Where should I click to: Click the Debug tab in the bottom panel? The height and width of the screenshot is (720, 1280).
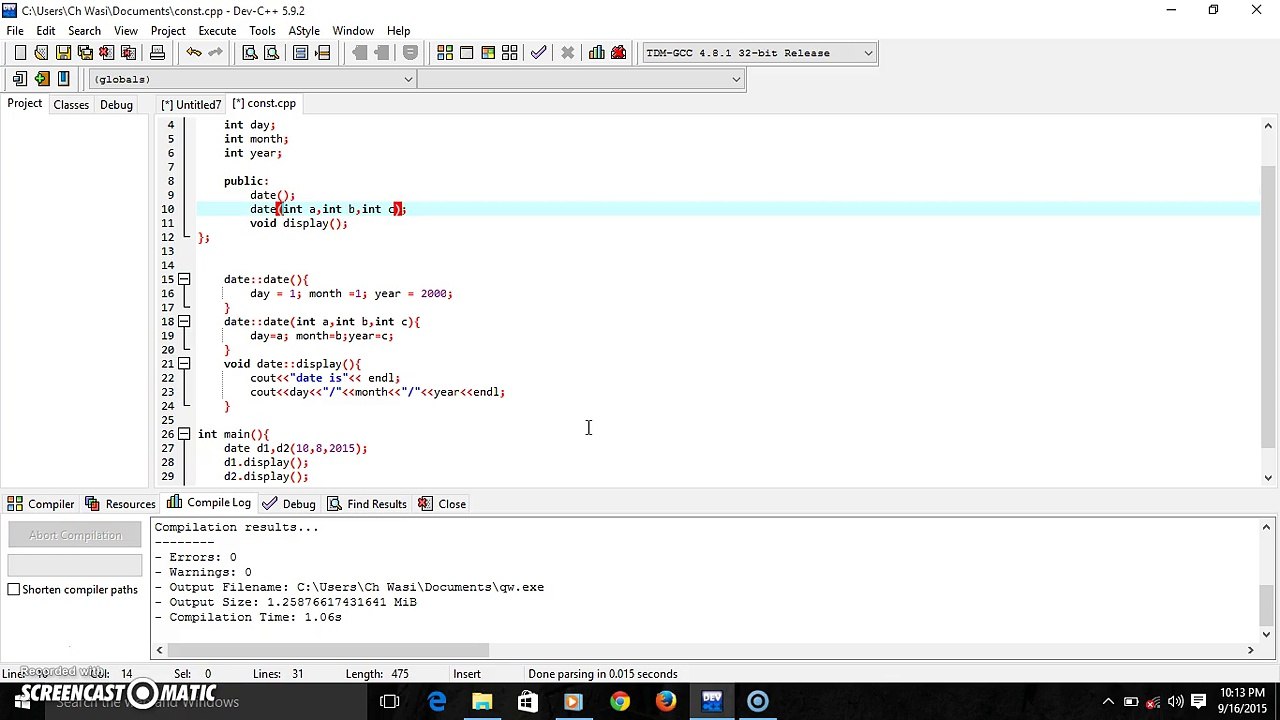pos(288,504)
